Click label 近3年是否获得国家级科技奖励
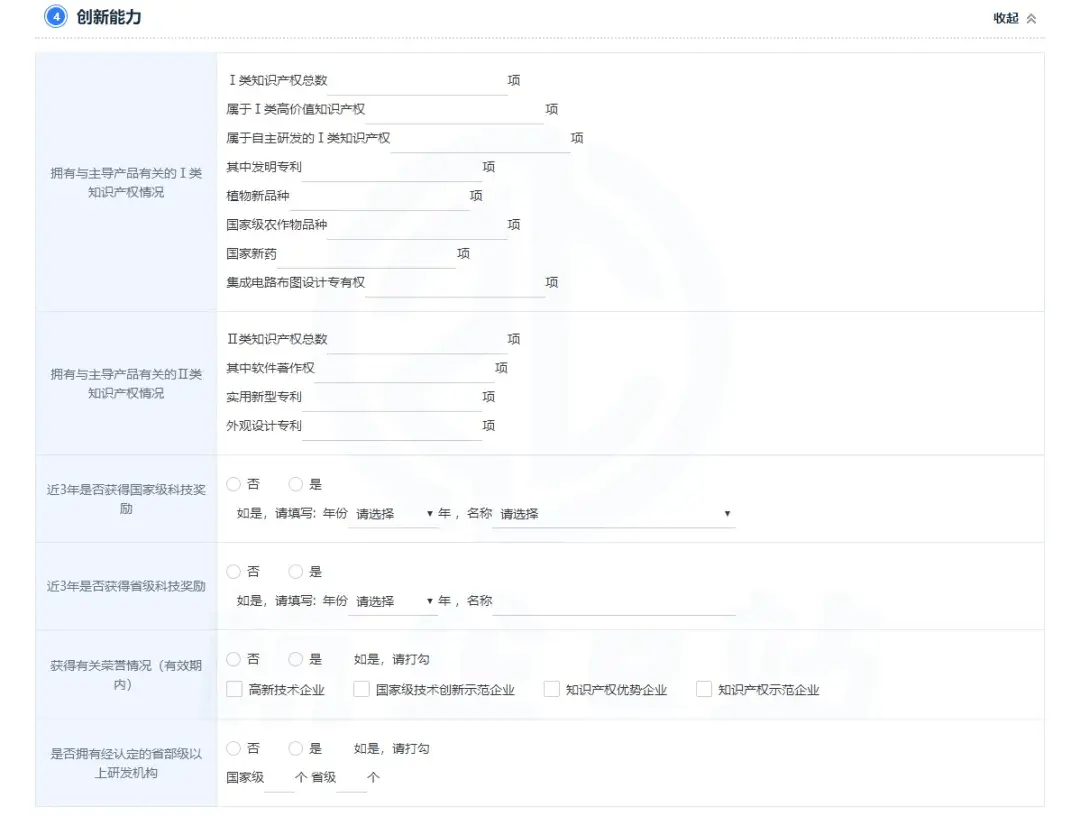This screenshot has width=1080, height=816. pos(126,499)
